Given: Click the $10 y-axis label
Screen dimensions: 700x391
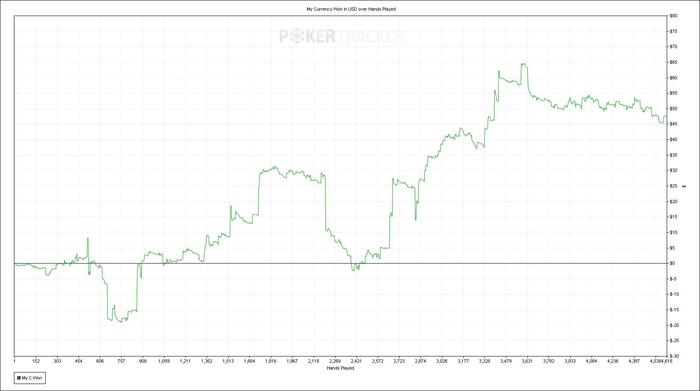Looking at the screenshot, I should [x=673, y=233].
